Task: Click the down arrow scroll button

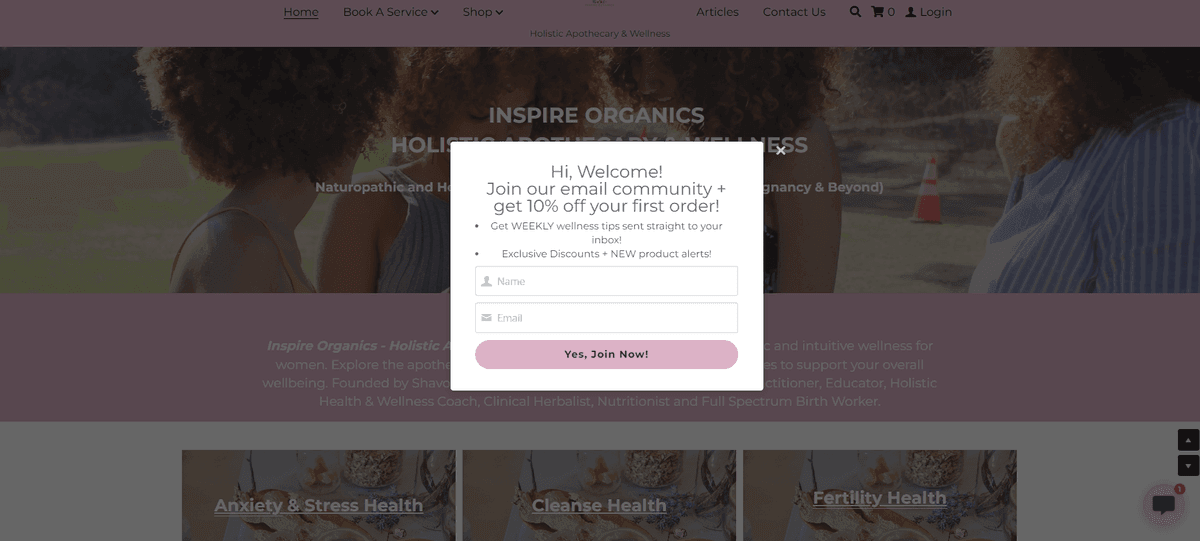Action: (x=1188, y=465)
